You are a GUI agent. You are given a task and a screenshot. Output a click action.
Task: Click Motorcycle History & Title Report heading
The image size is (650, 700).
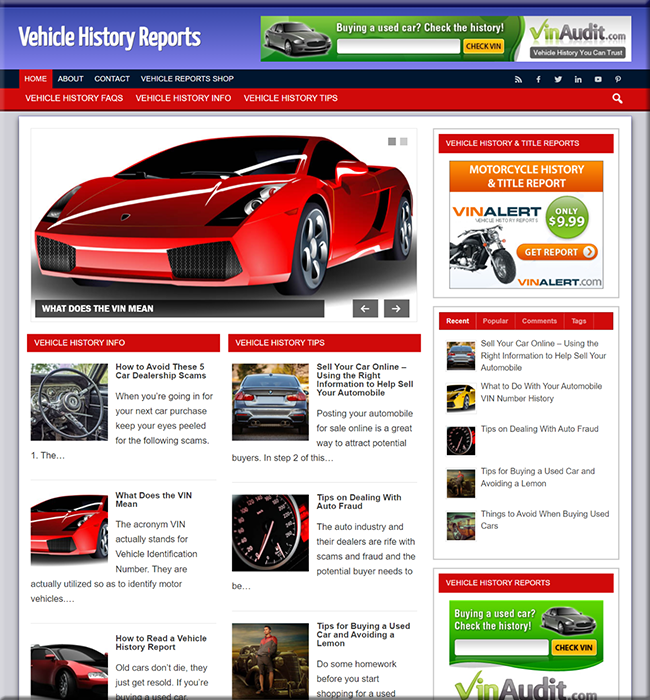coord(526,176)
